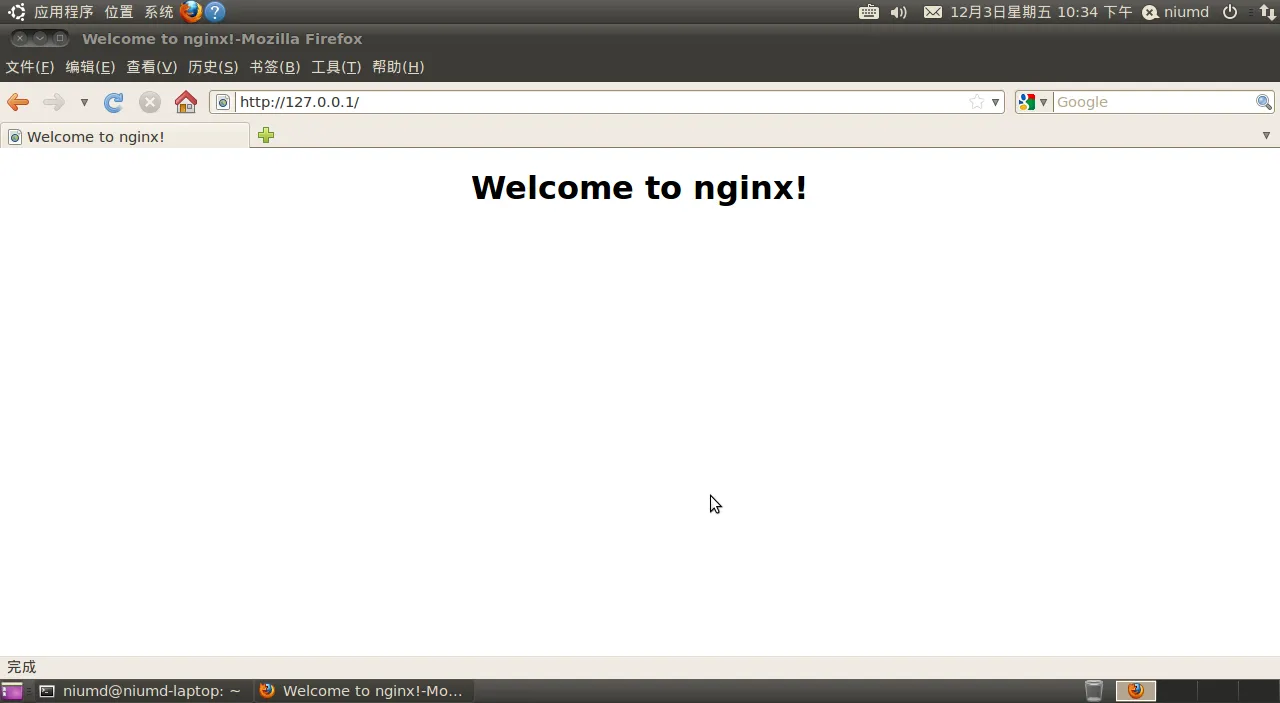This screenshot has height=703, width=1280.
Task: Open the power session menu icon
Action: pos(1230,12)
